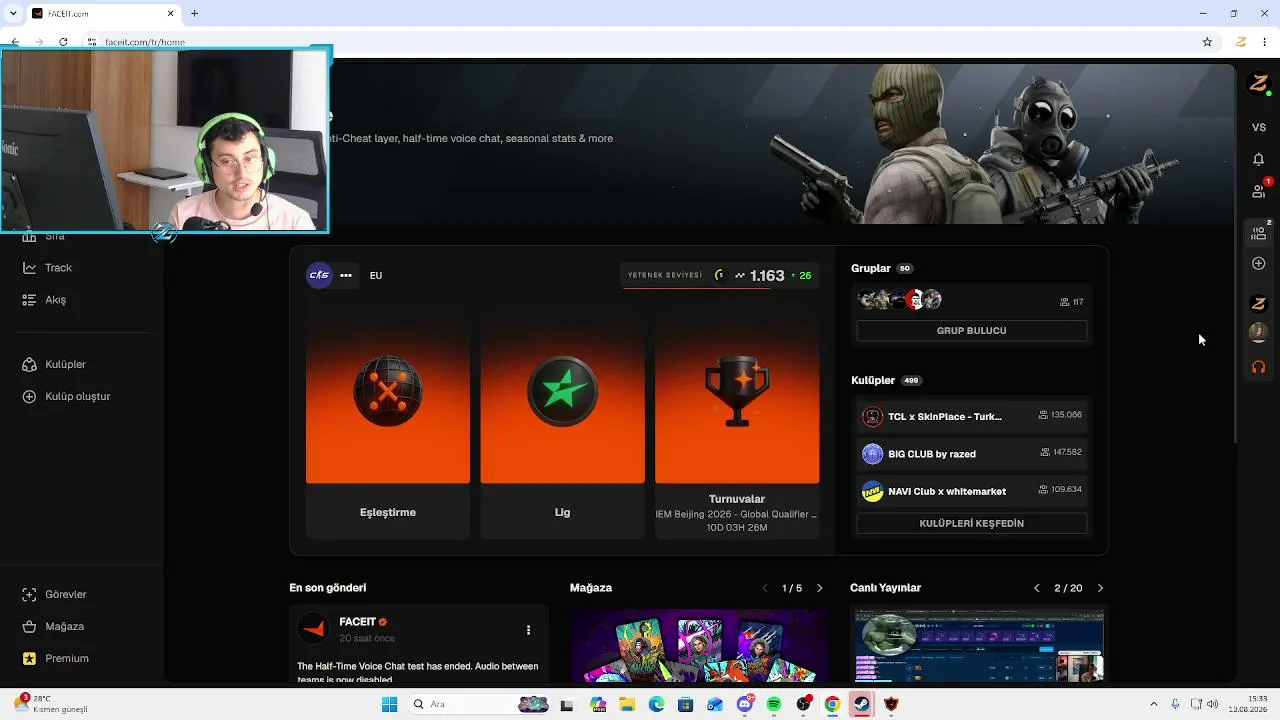Show the previous Canlı Yayınlar stream
This screenshot has height=720, width=1280.
[1036, 589]
